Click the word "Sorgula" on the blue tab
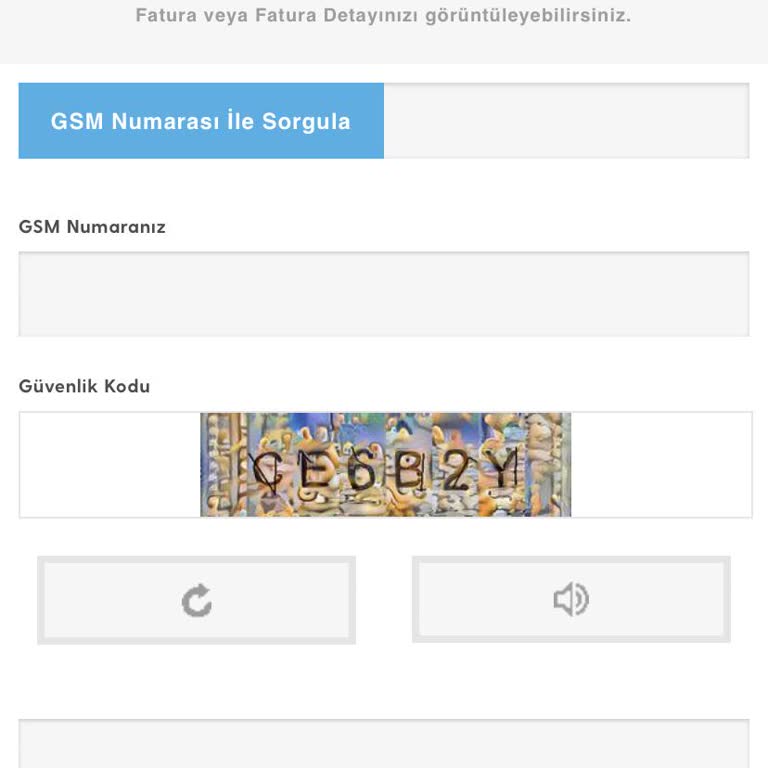Viewport: 768px width, 768px height. point(306,121)
